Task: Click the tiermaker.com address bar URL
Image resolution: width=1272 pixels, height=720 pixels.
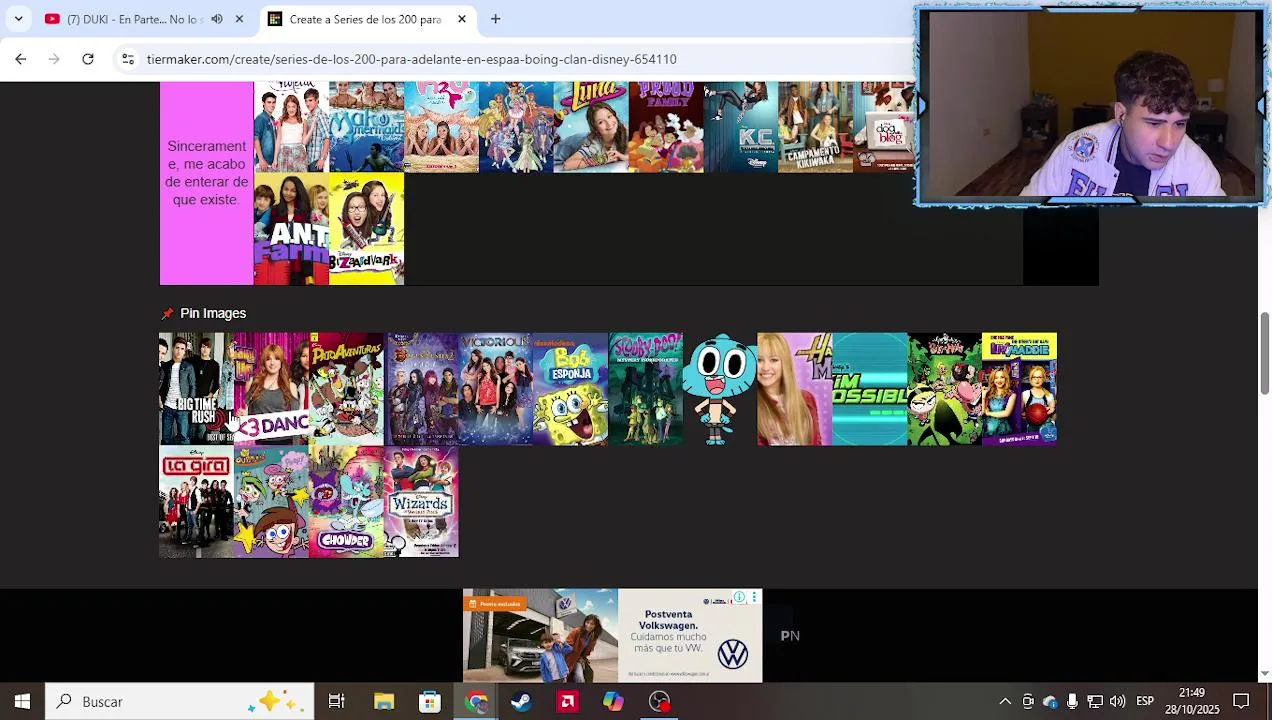Action: click(x=411, y=59)
